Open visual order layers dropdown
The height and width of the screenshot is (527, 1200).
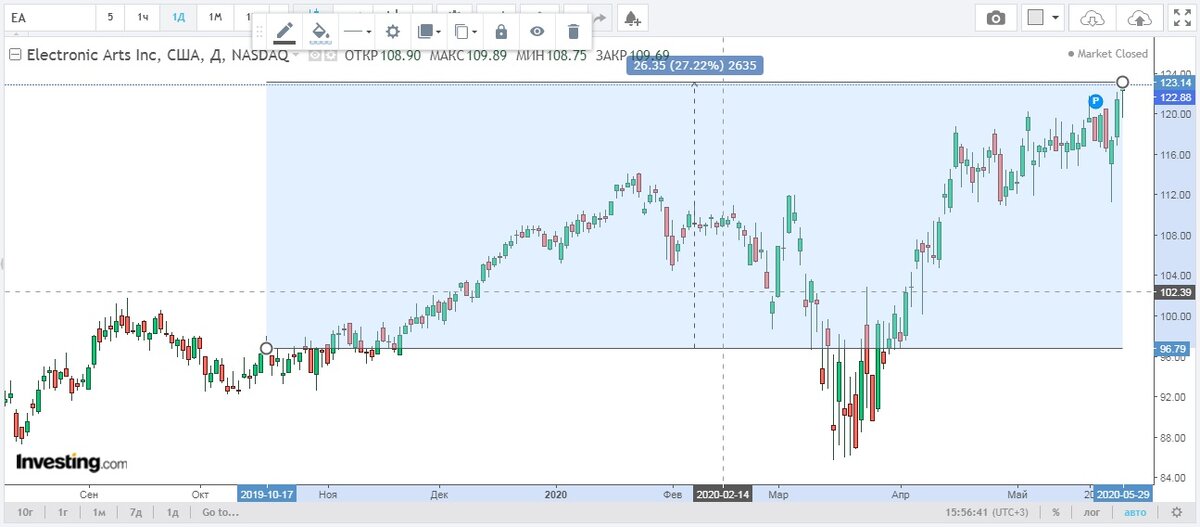point(429,31)
